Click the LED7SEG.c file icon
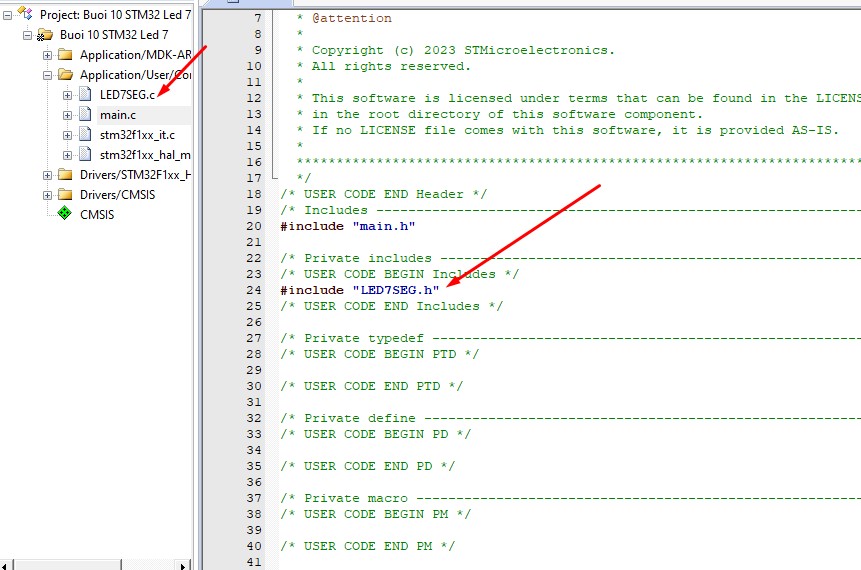 85,95
